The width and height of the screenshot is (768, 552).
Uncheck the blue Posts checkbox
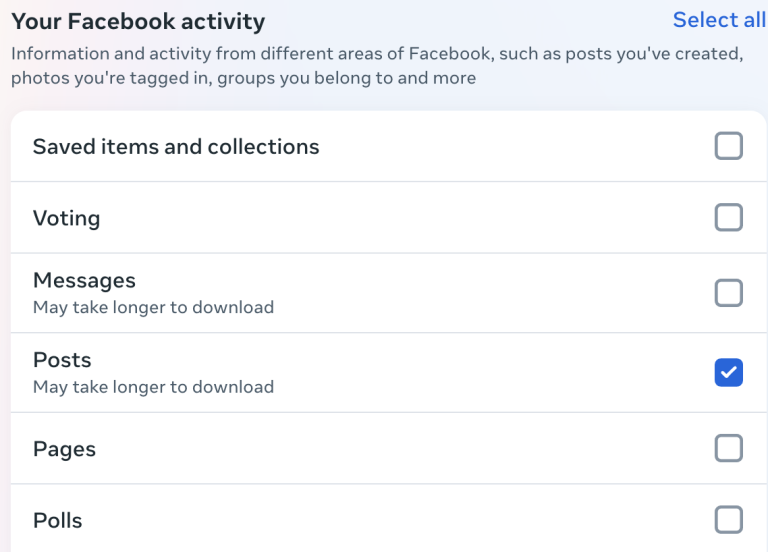(728, 373)
